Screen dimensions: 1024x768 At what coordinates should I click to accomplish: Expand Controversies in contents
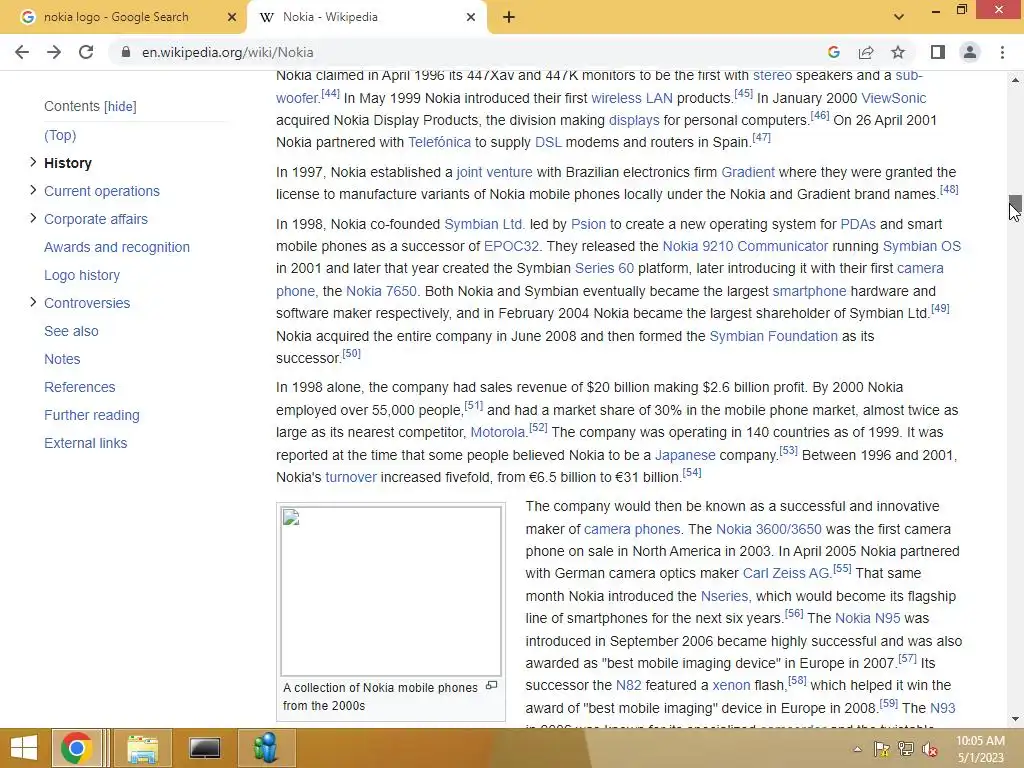tap(33, 303)
